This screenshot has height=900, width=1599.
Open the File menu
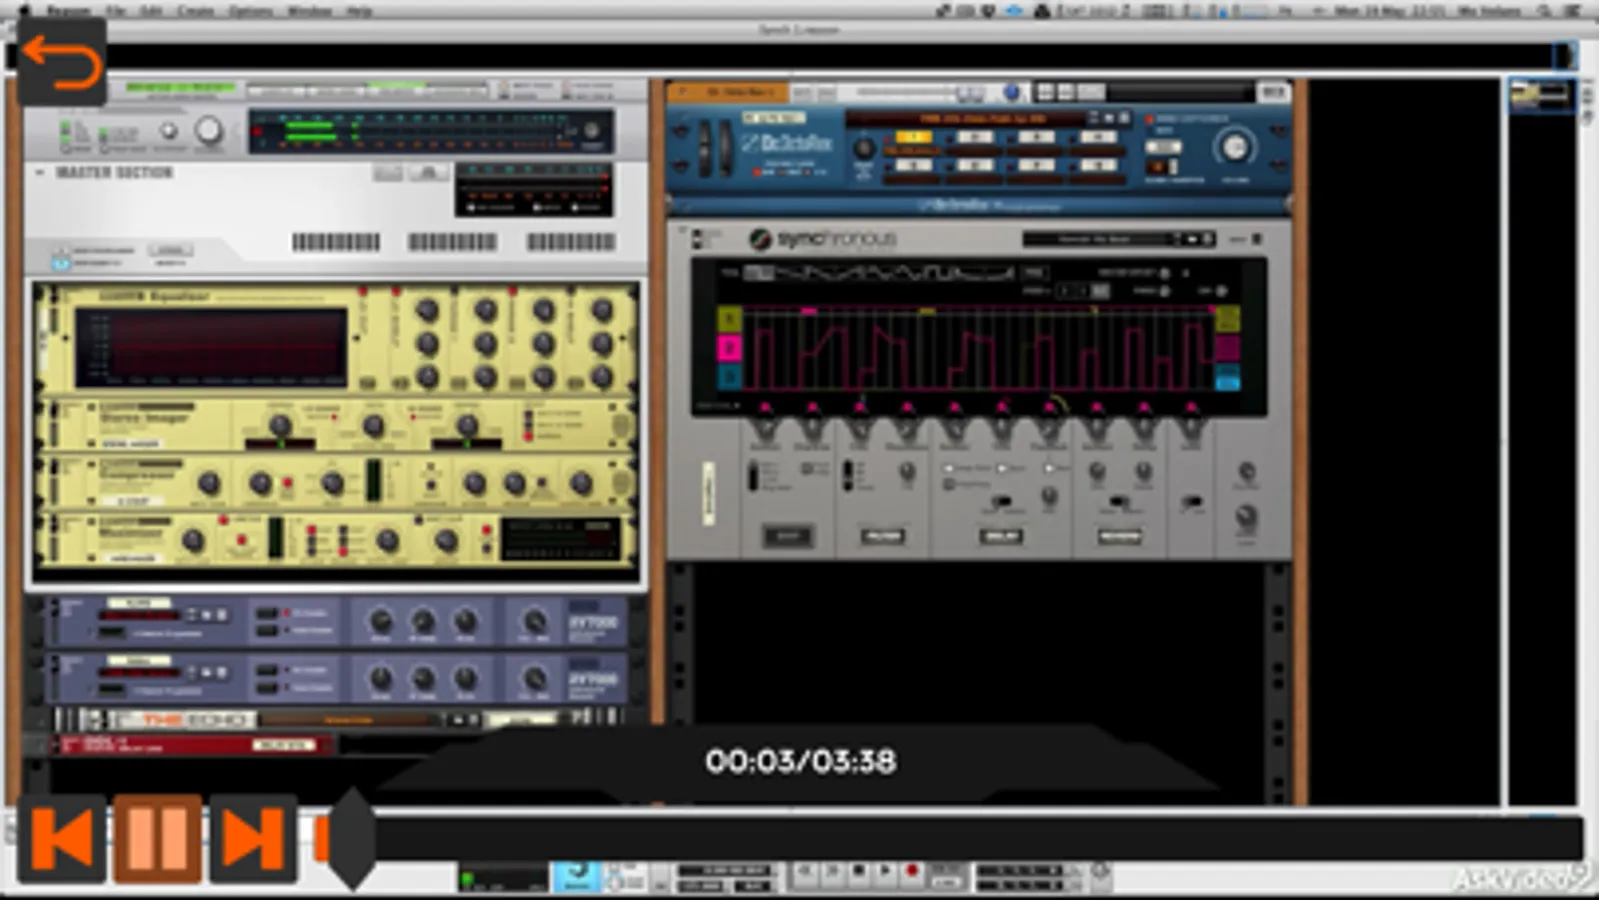point(116,11)
